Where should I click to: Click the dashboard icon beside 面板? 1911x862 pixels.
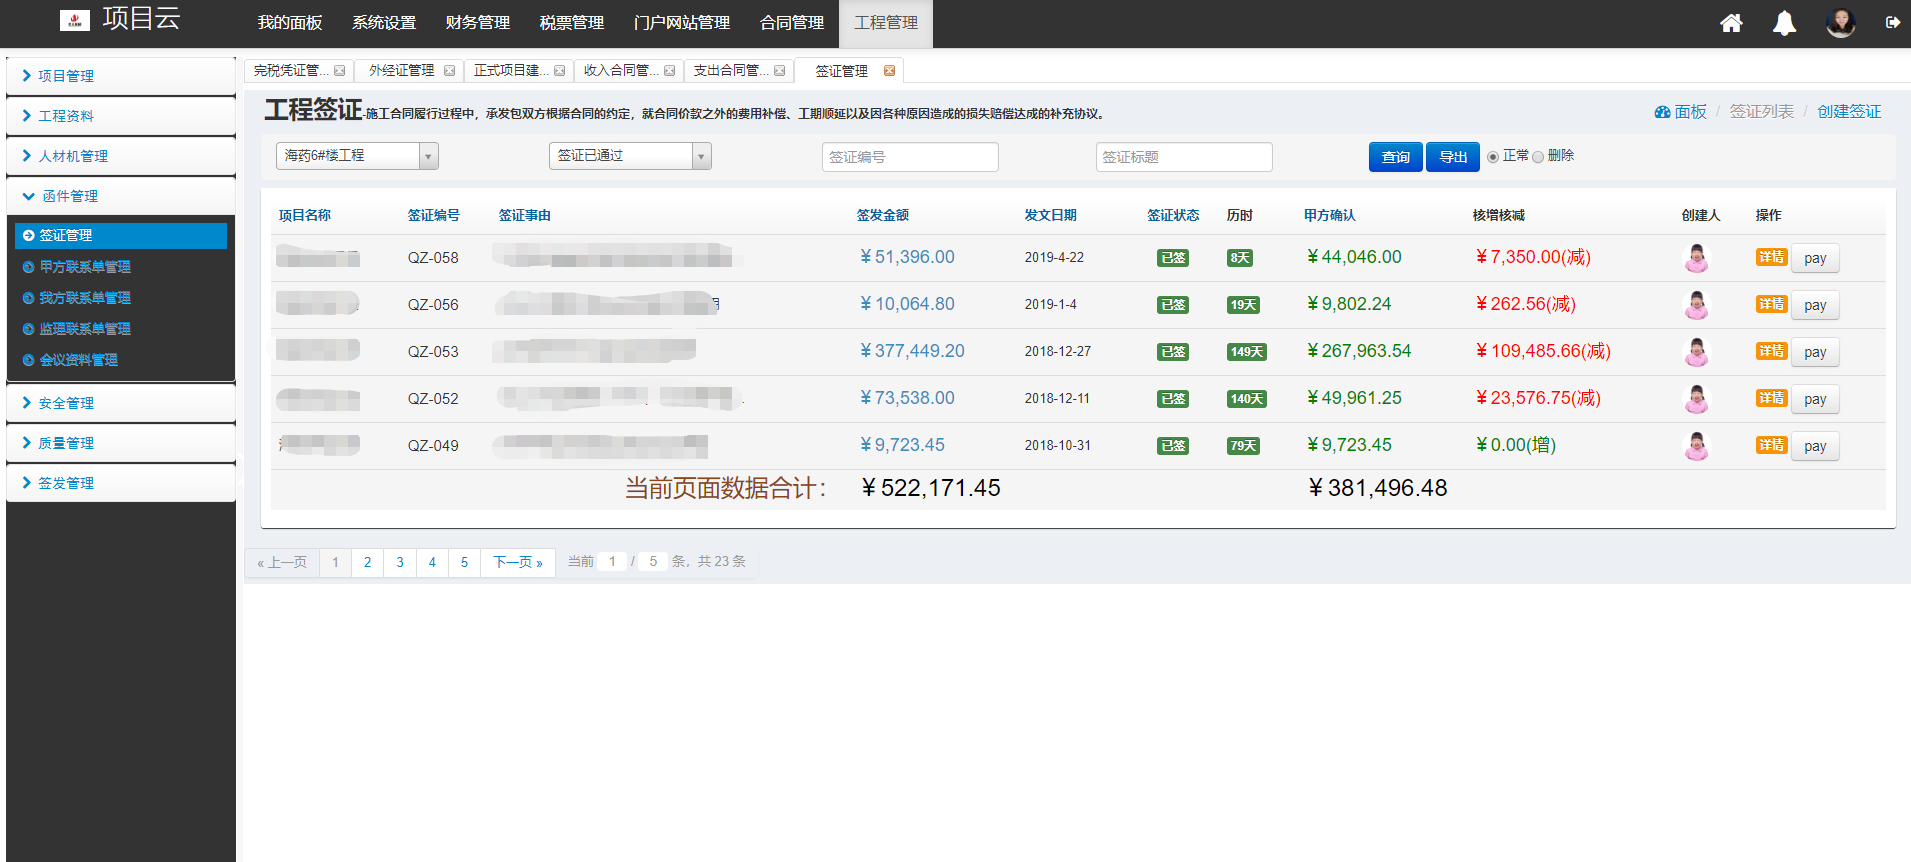1662,112
